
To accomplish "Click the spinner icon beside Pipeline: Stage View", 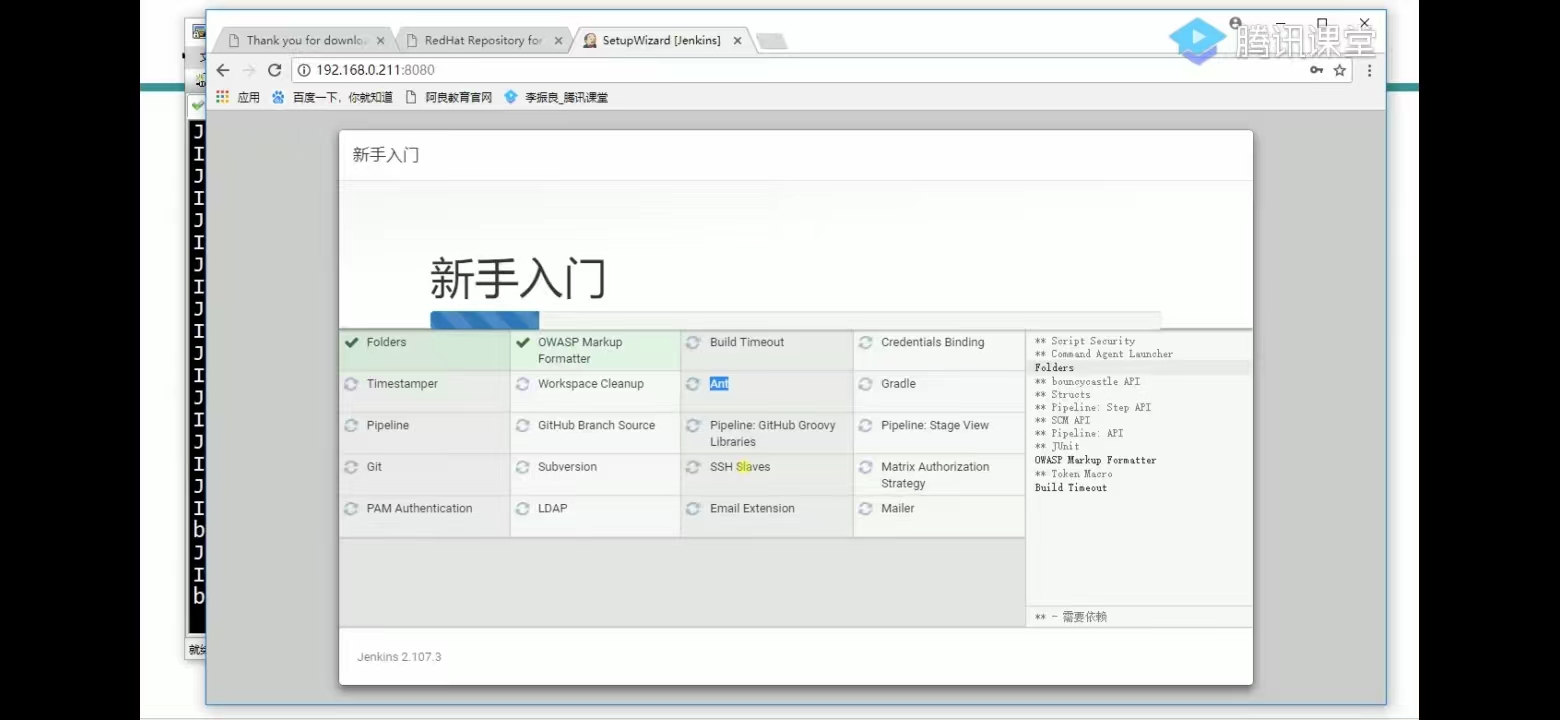I will point(865,425).
